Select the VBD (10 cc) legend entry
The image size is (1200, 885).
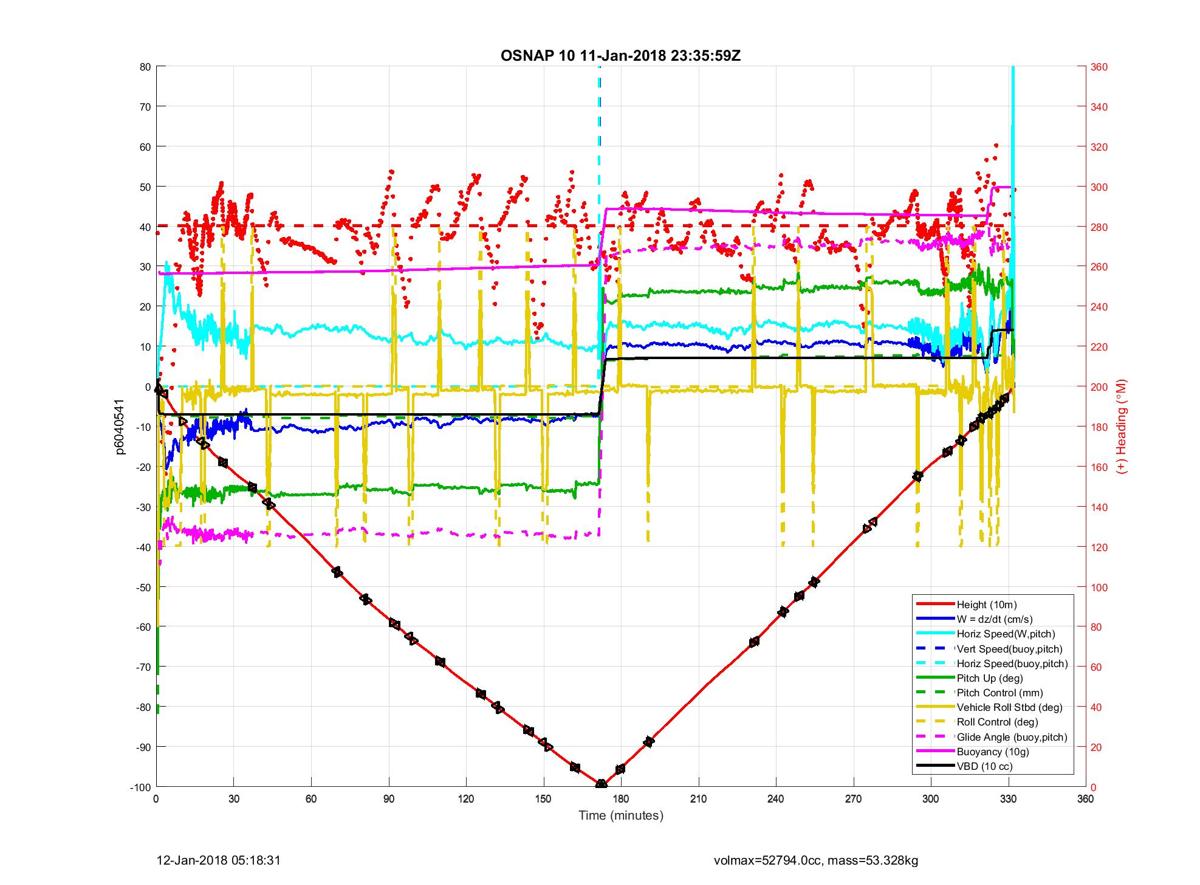pyautogui.click(x=985, y=766)
